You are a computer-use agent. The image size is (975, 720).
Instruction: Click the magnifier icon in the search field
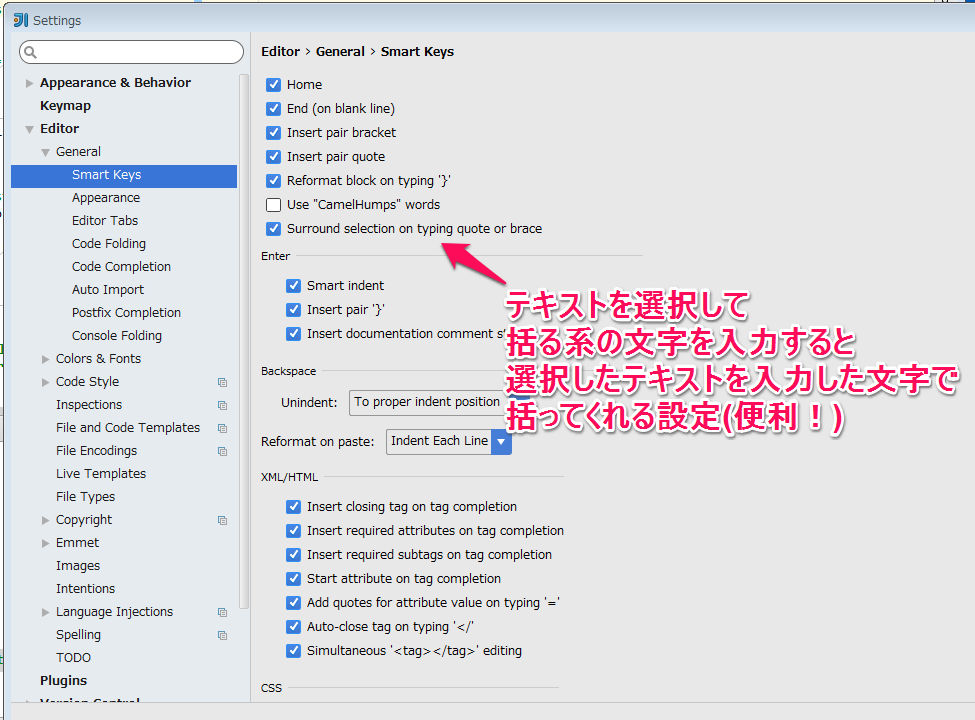(x=30, y=51)
